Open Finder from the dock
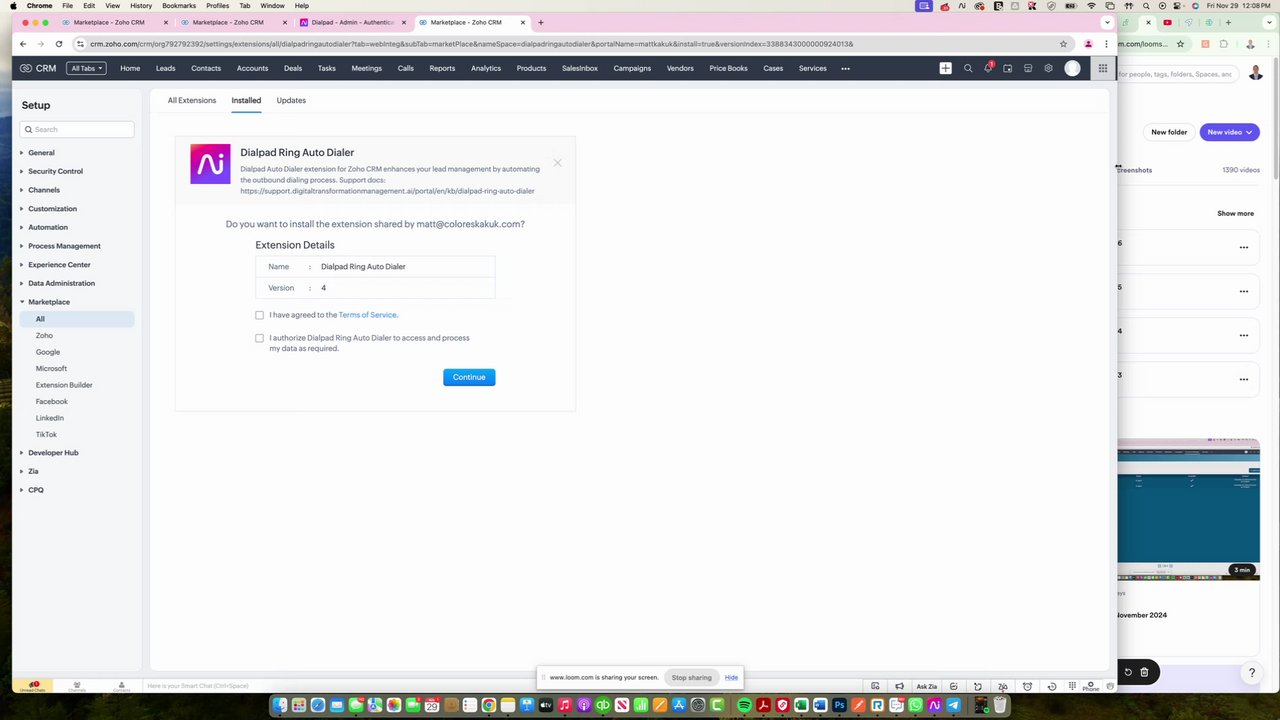Viewport: 1280px width, 720px height. click(280, 705)
